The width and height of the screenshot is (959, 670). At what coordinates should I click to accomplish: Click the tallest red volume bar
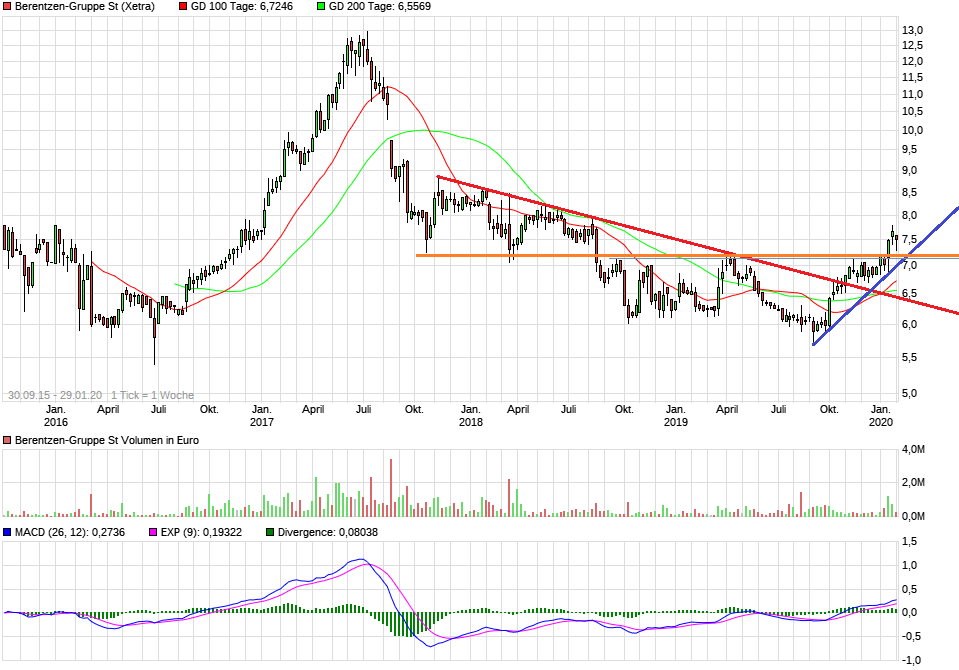click(x=391, y=488)
